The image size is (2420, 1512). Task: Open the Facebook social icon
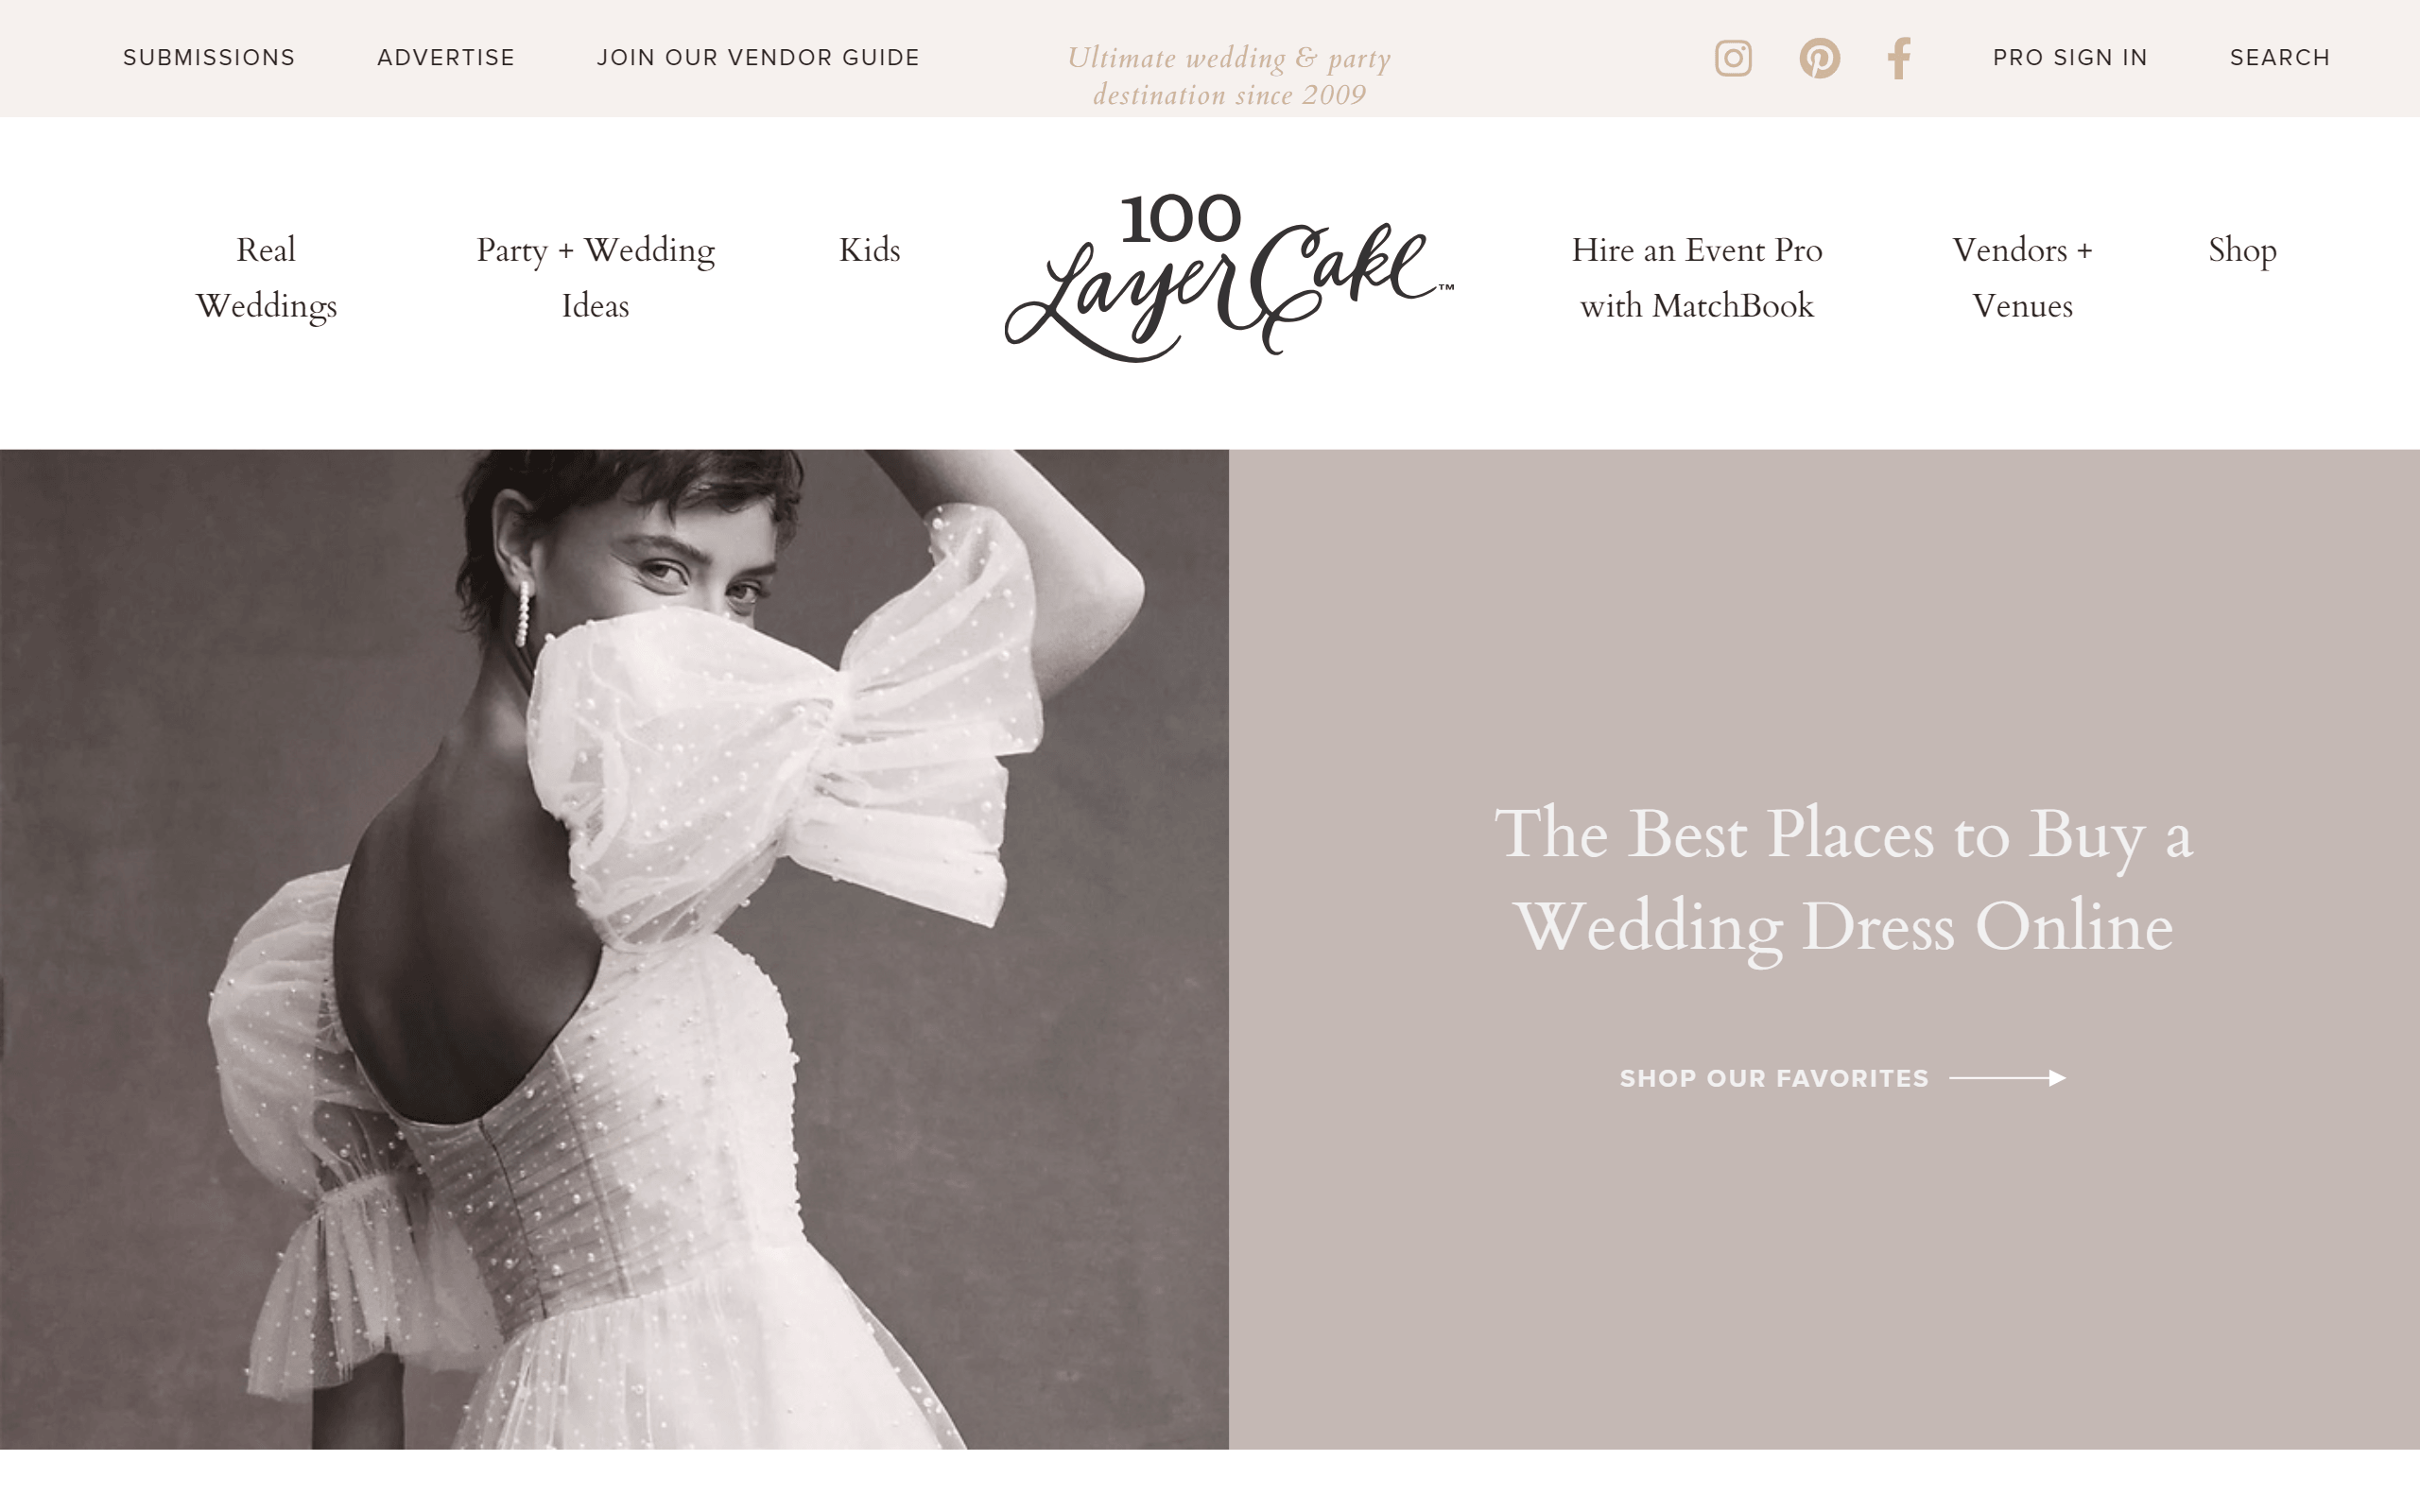coord(1899,58)
